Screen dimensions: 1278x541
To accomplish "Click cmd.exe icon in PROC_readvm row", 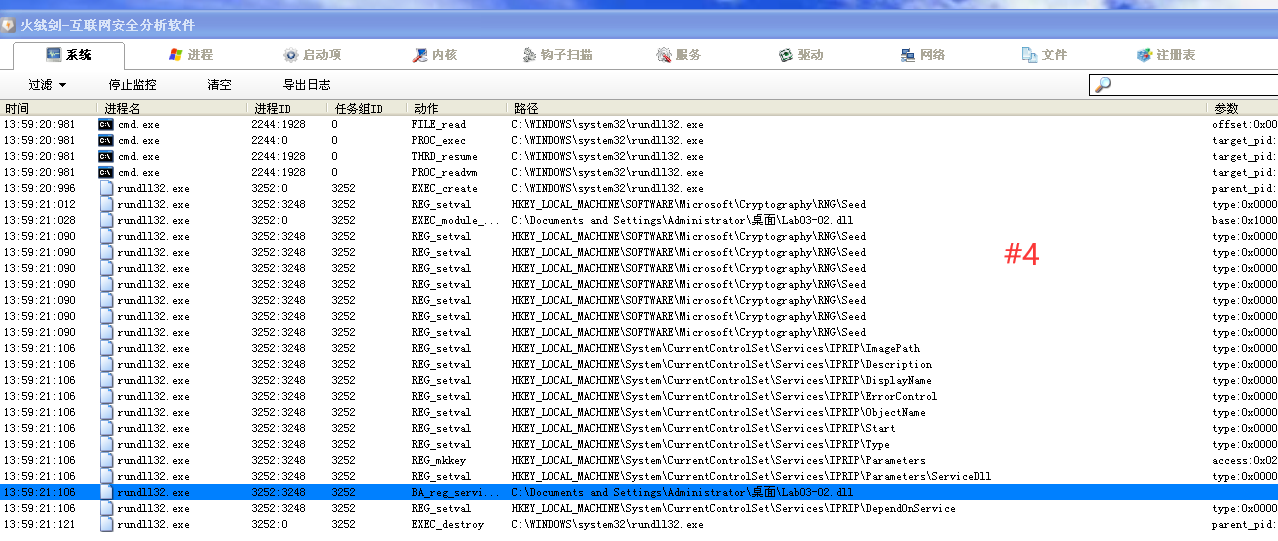I will (105, 173).
